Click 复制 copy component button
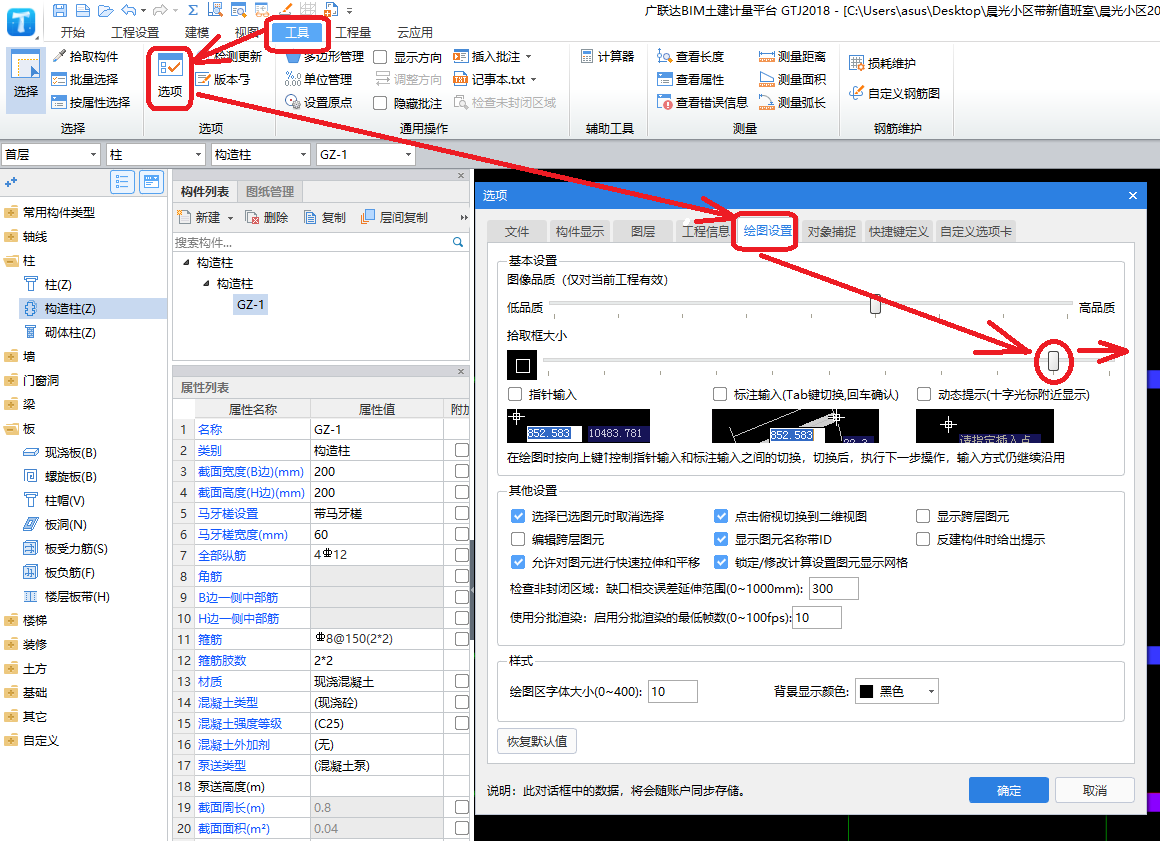This screenshot has height=841, width=1160. (325, 217)
